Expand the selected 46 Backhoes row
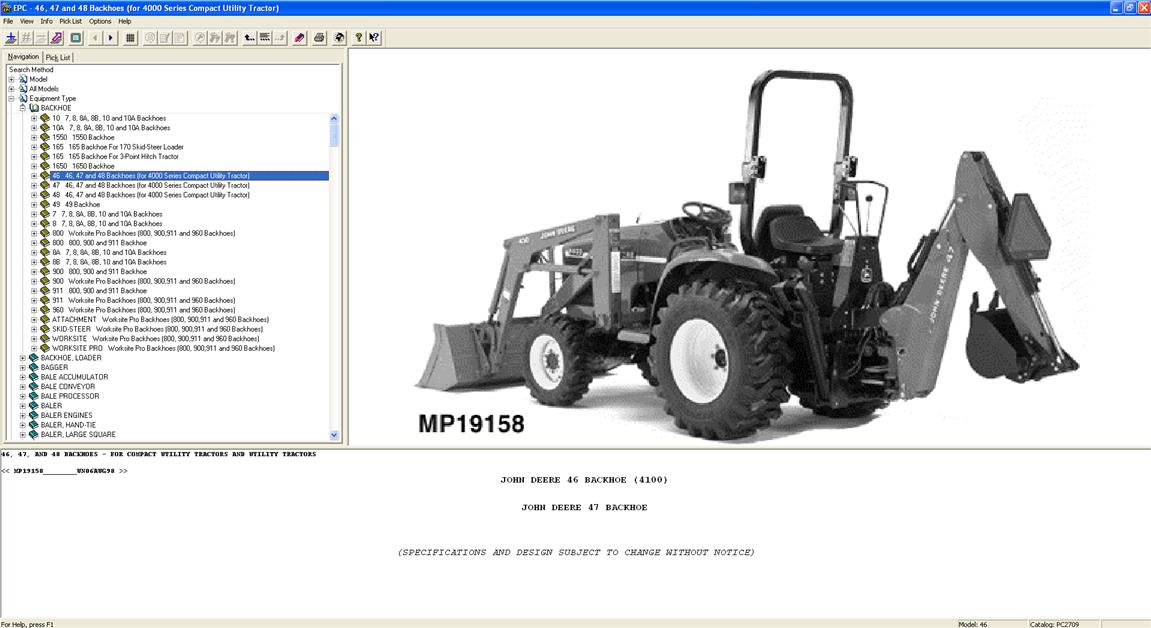Screen dimensions: 1151x628 [x=34, y=176]
